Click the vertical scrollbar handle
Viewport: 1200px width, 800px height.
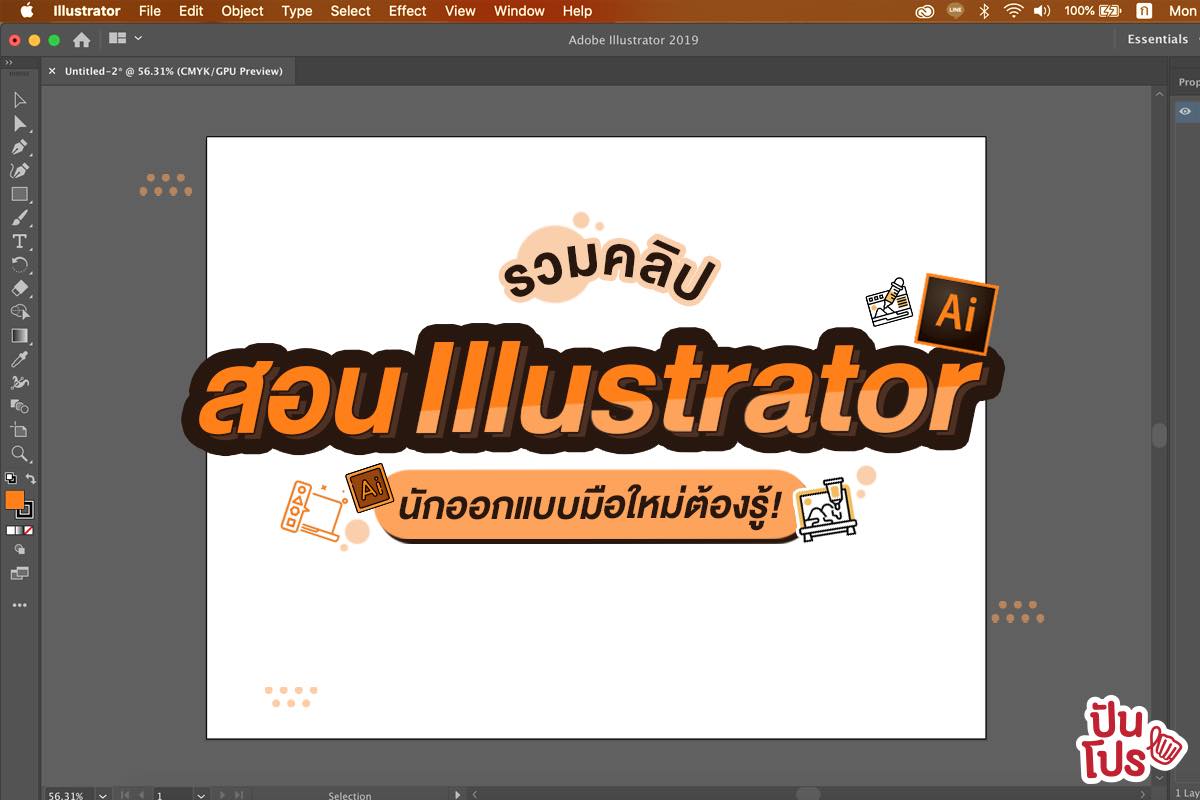point(1159,435)
